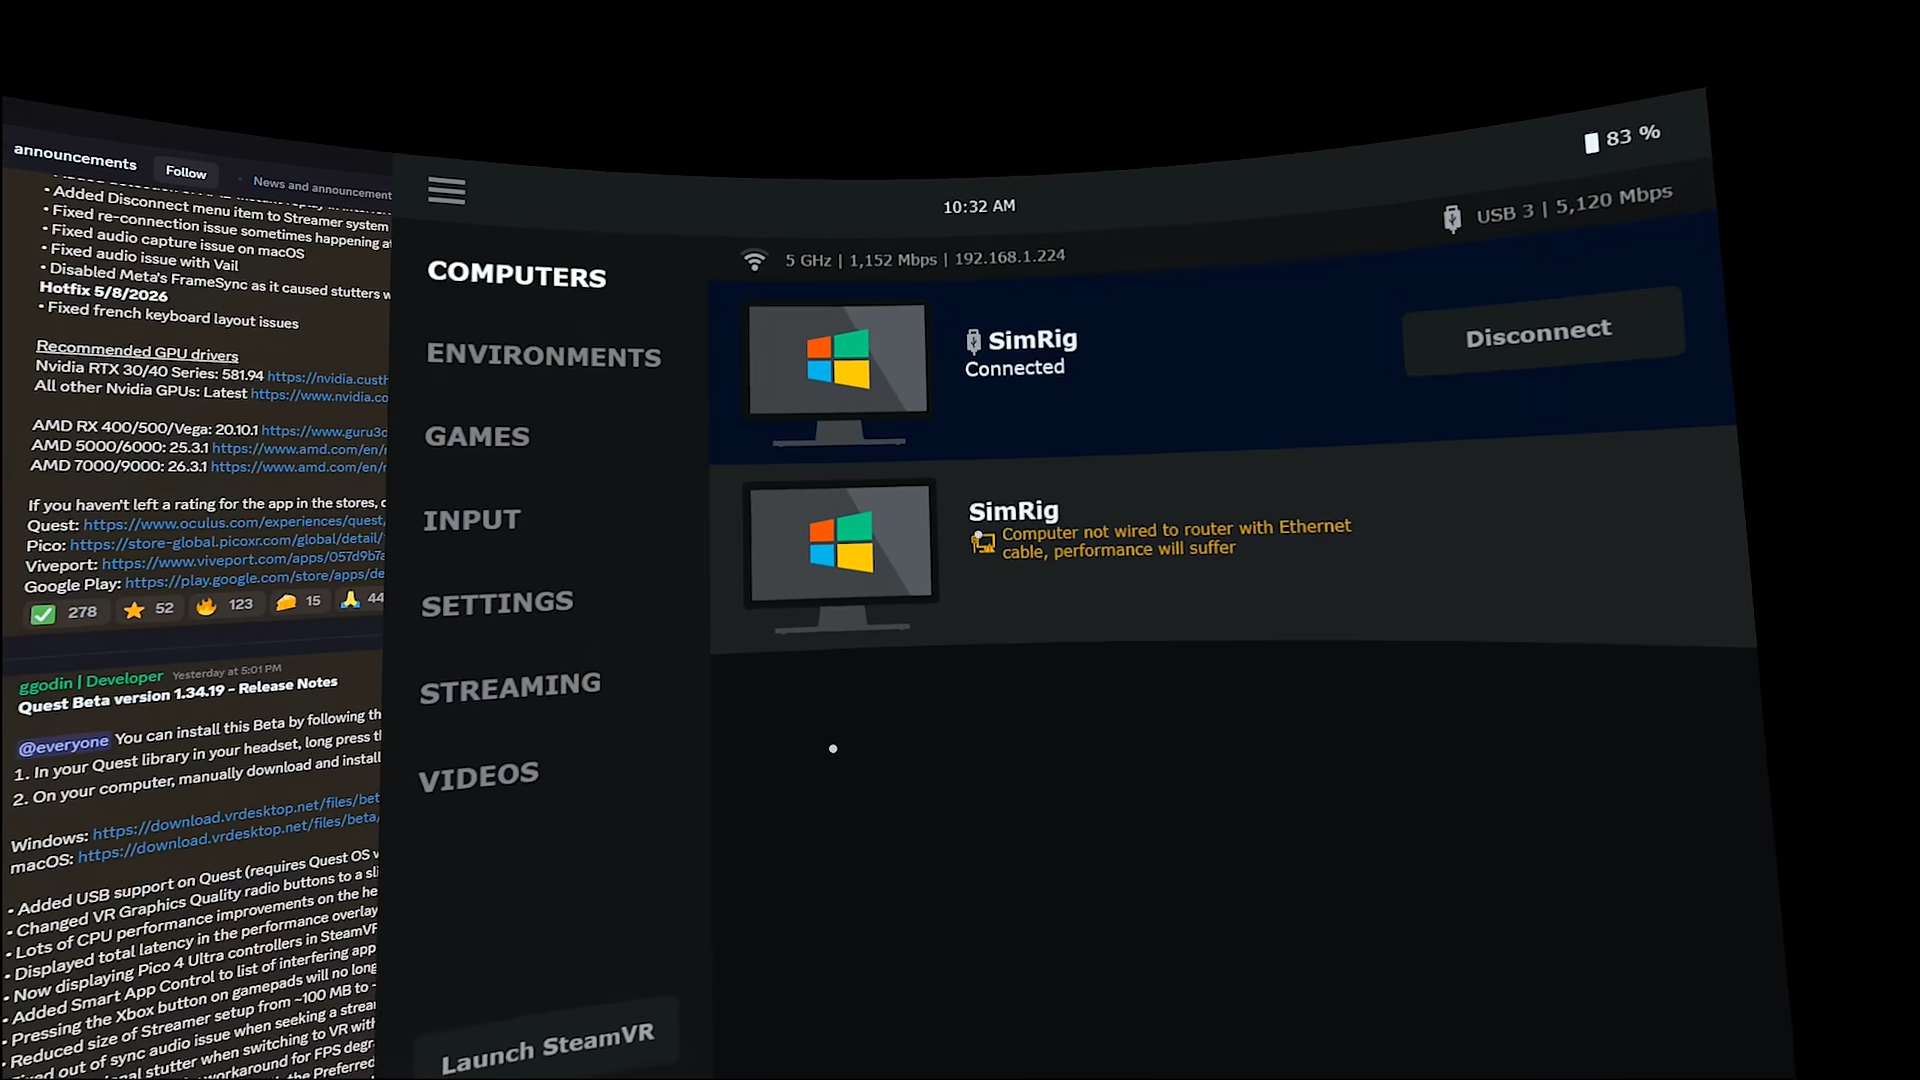Click the USB plug icon beside USB 3
This screenshot has width=1920, height=1080.
[1452, 218]
